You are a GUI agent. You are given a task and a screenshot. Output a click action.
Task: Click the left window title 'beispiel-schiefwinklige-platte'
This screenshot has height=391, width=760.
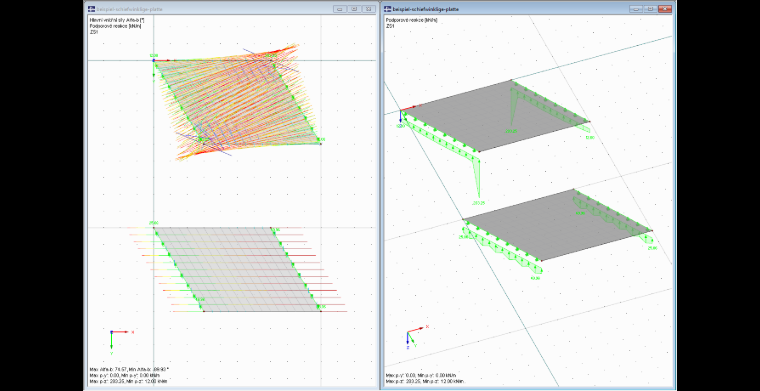(x=129, y=9)
